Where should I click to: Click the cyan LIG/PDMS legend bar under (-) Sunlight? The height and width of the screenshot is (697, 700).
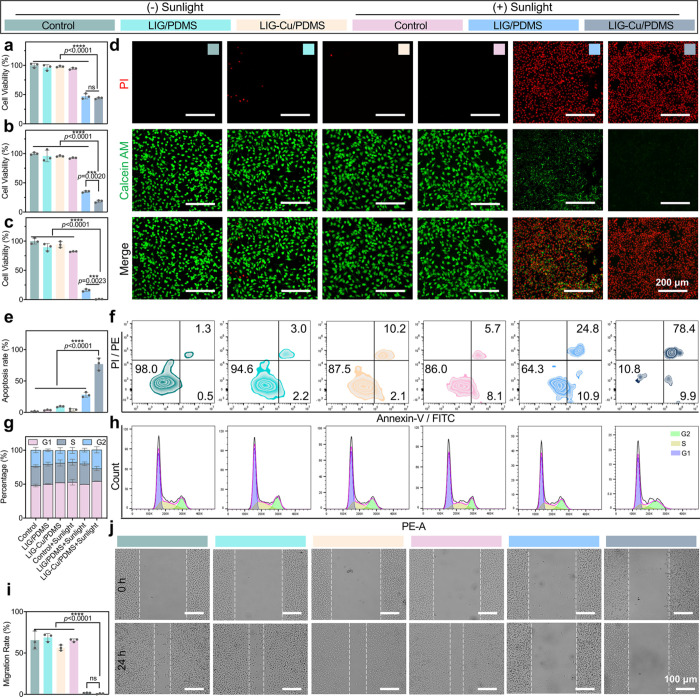[175, 25]
